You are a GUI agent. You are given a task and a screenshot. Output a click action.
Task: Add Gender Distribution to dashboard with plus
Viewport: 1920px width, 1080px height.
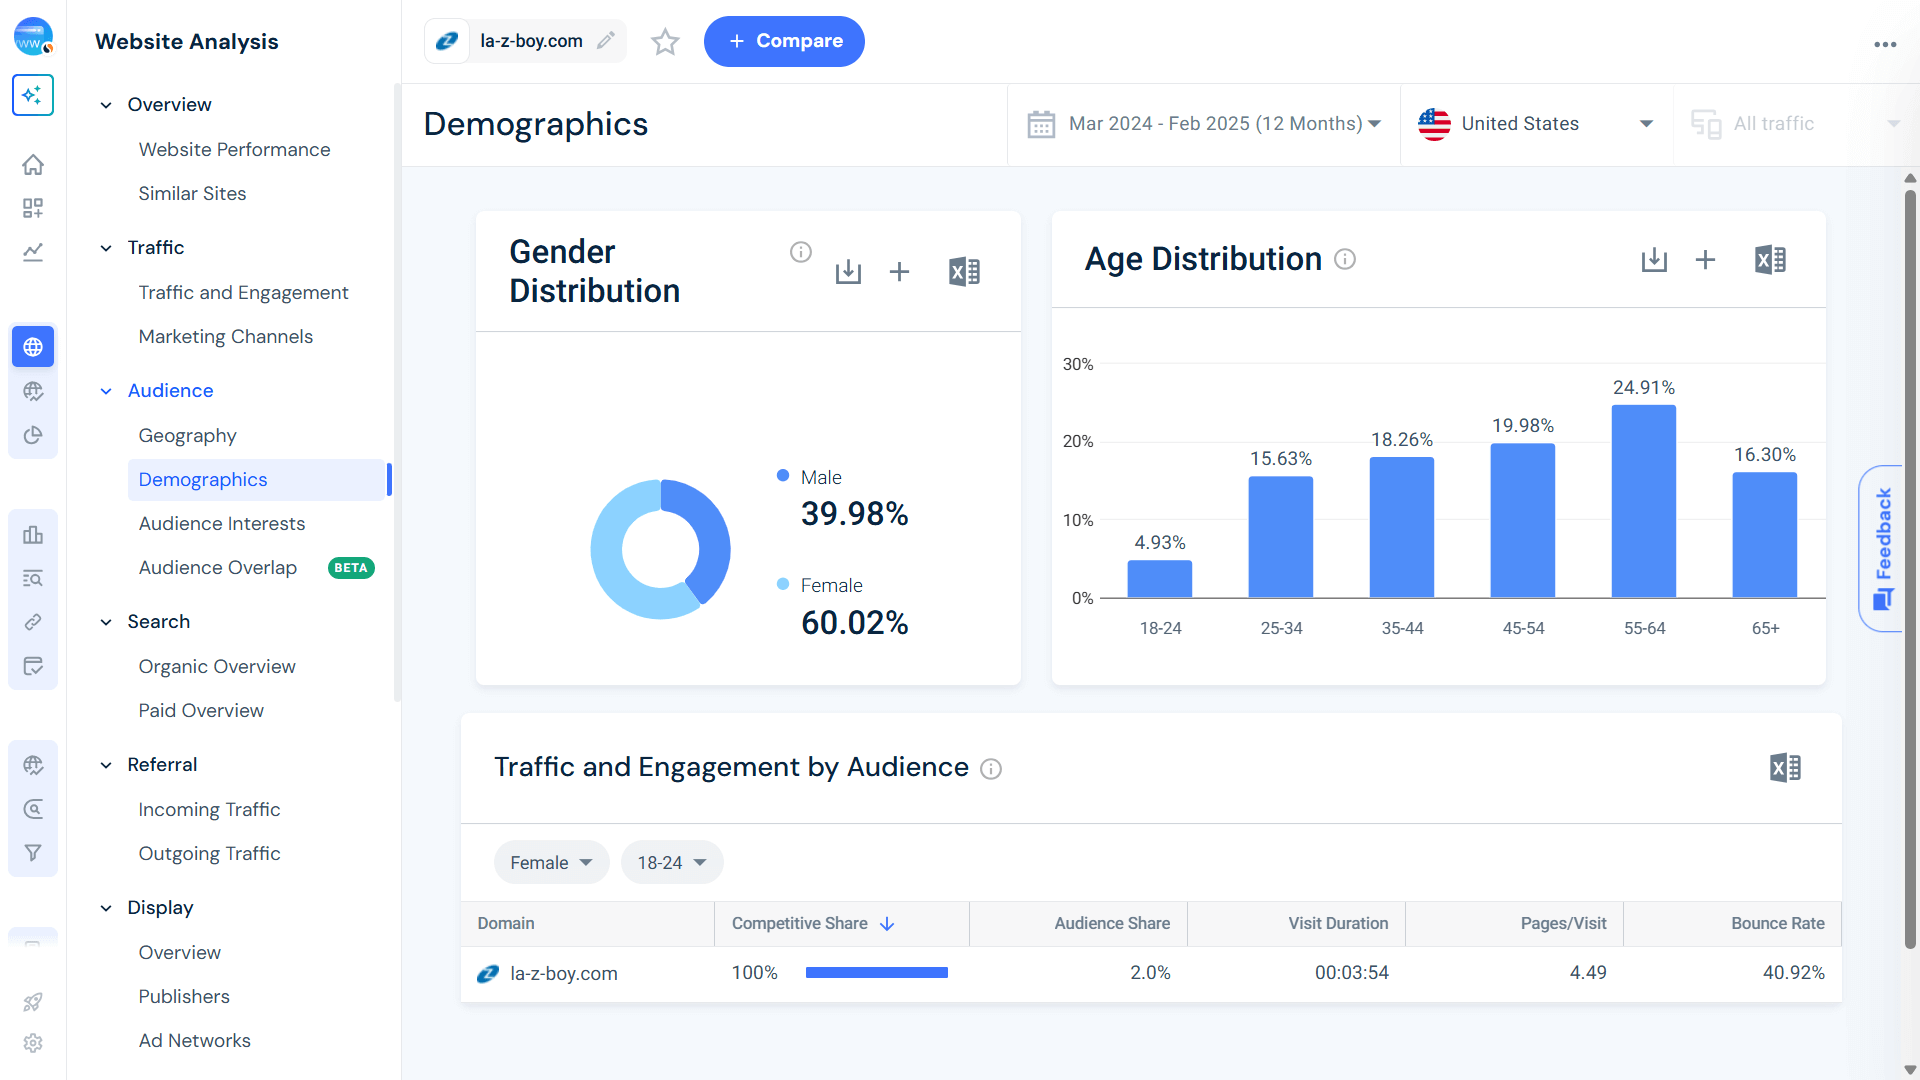pos(900,272)
